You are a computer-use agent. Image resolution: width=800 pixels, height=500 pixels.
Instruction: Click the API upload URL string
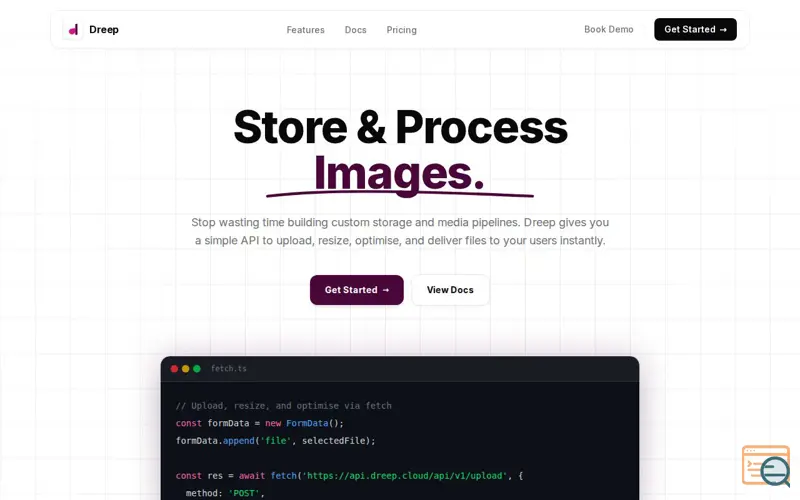(x=405, y=476)
